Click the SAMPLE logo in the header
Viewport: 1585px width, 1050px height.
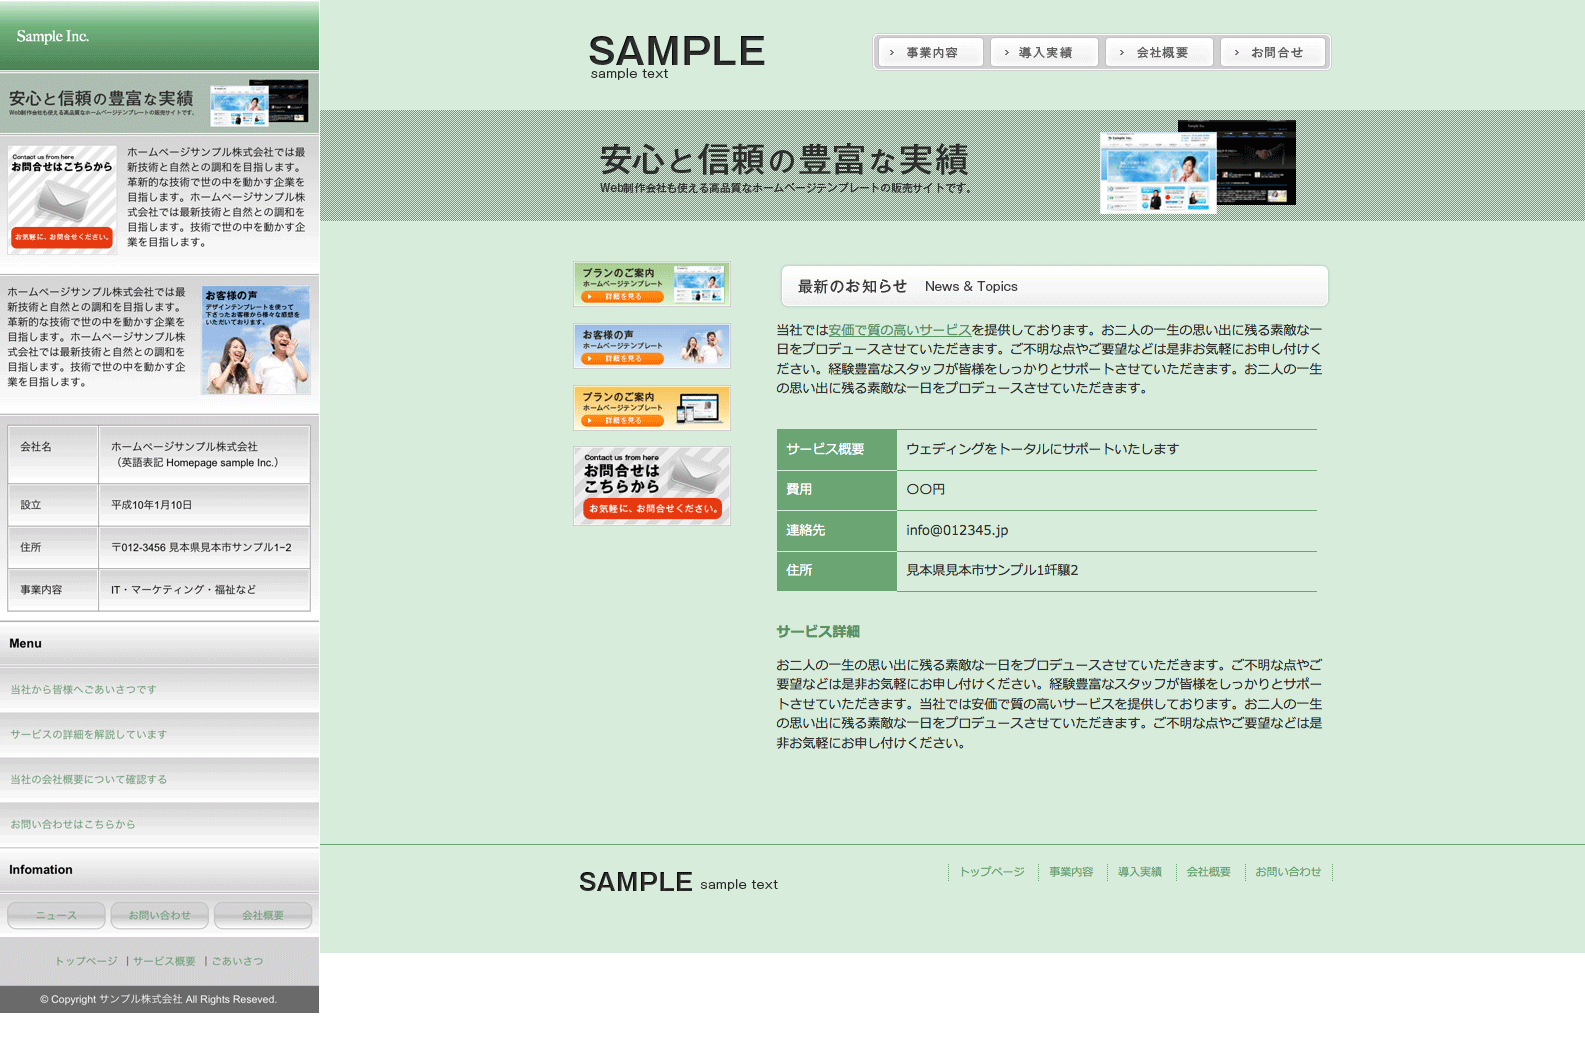(x=676, y=55)
